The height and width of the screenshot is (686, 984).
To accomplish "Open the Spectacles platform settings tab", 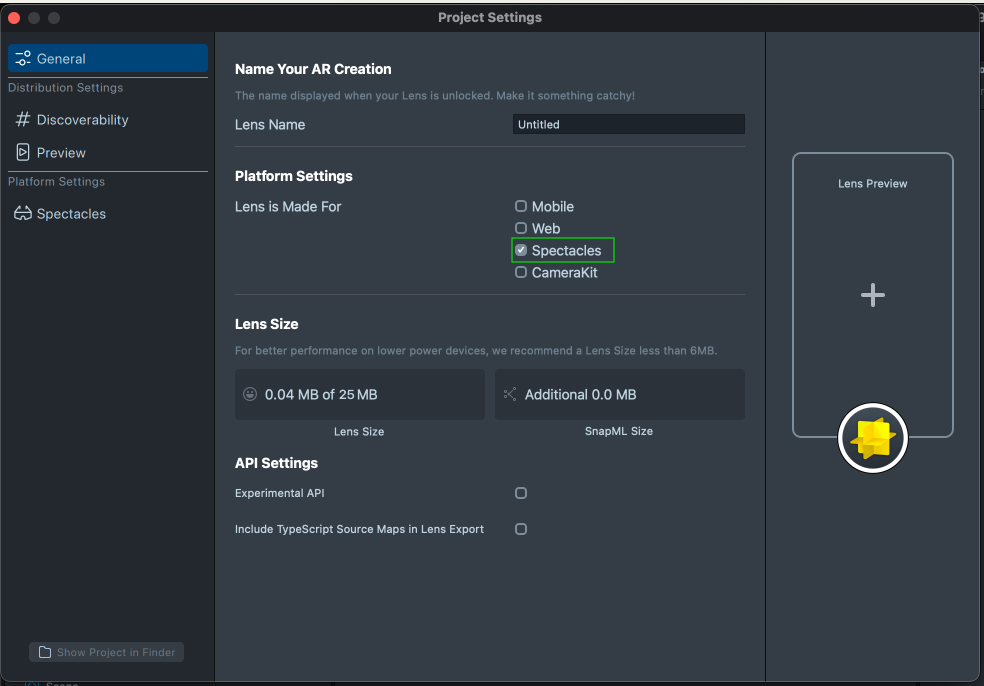I will click(71, 214).
